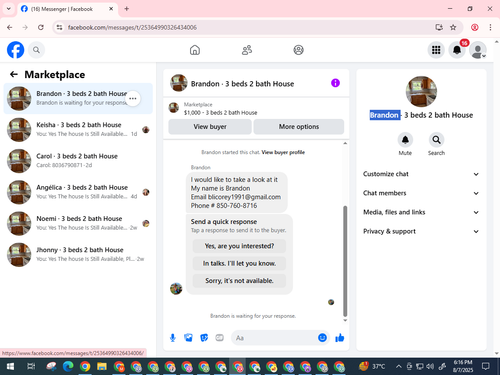
Task: Open notifications bell in the top bar
Action: point(457,50)
